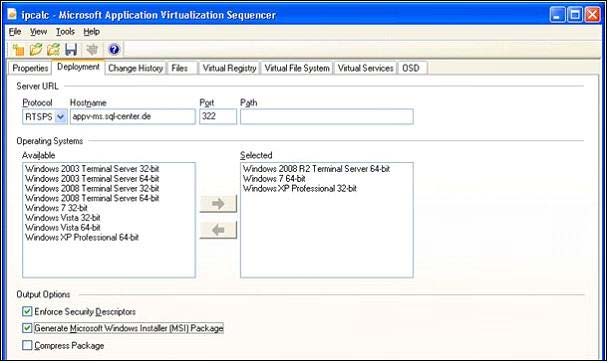Open the View menu
Image resolution: width=609 pixels, height=363 pixels.
pyautogui.click(x=38, y=32)
